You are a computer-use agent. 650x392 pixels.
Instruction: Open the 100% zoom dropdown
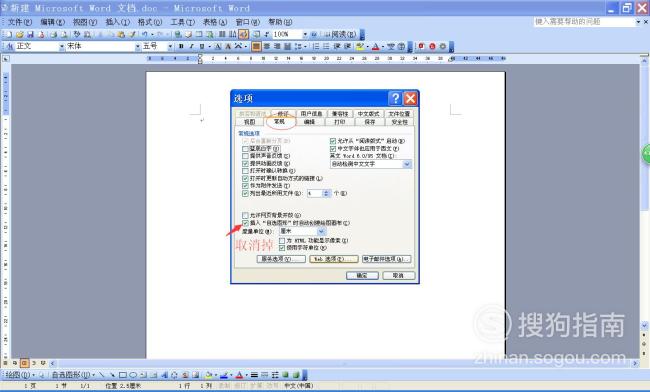coord(305,34)
